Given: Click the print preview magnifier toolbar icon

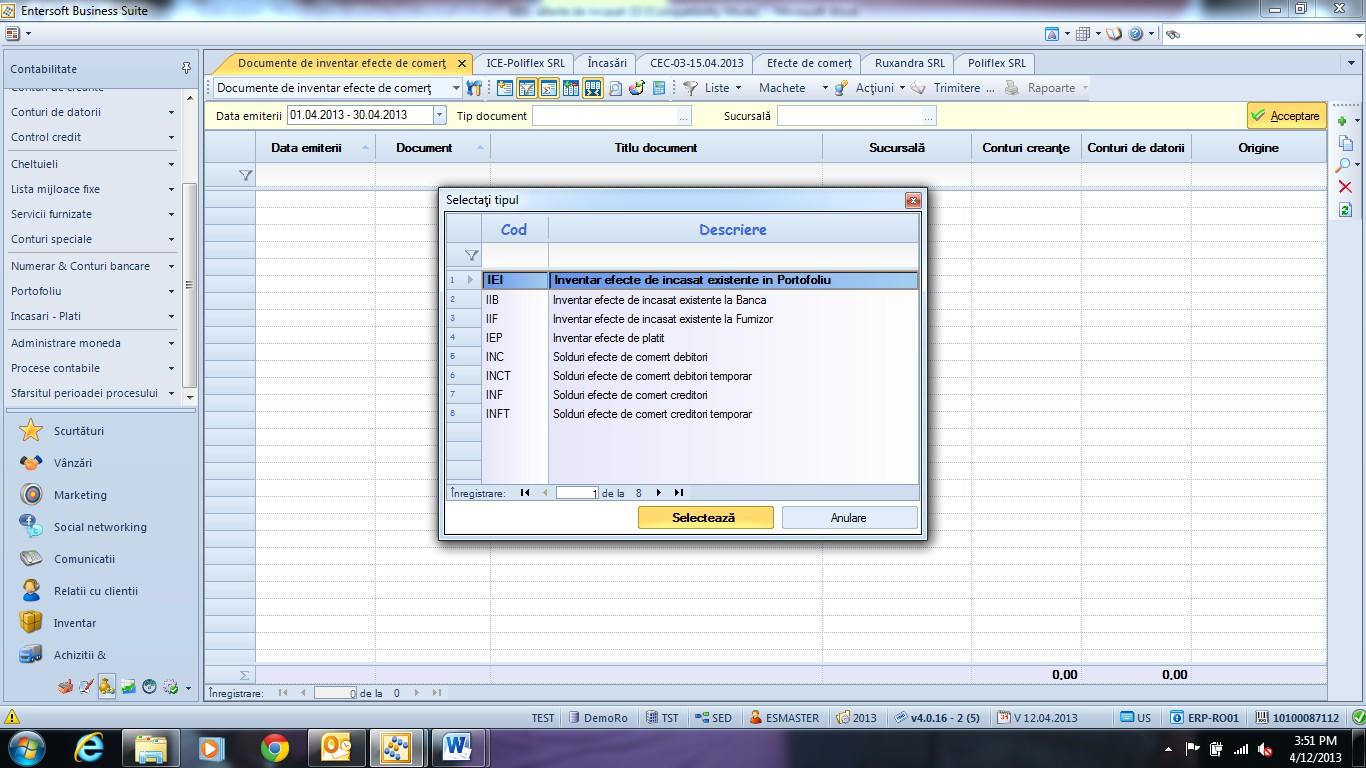Looking at the screenshot, I should point(615,88).
